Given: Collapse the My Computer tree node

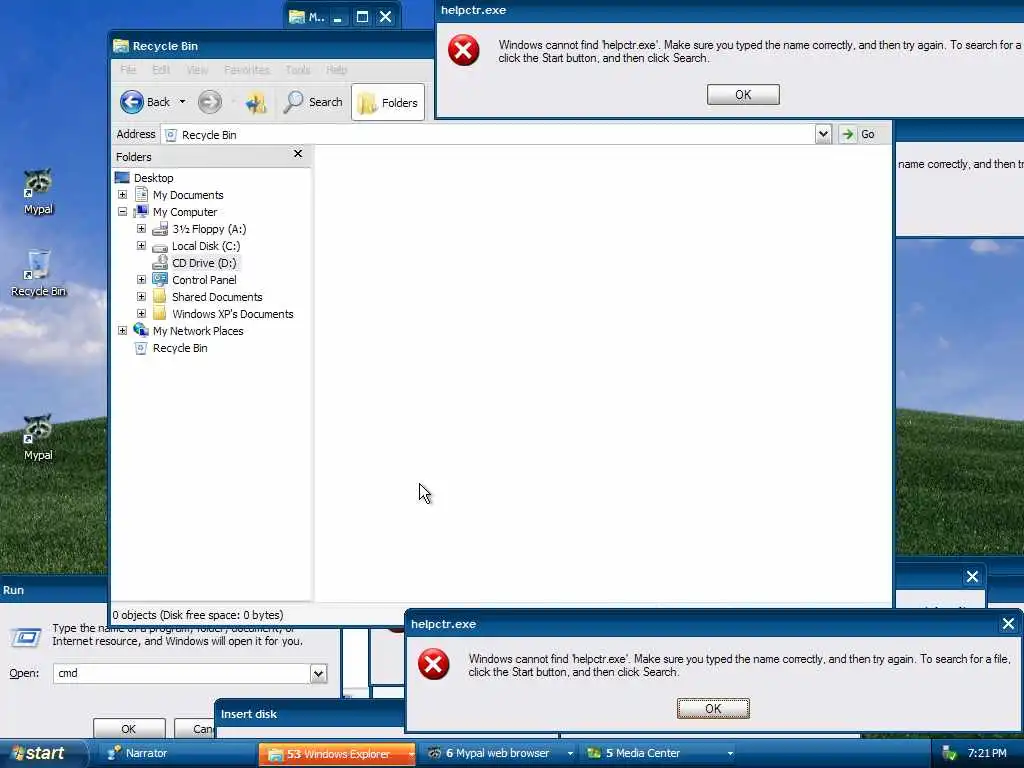Looking at the screenshot, I should tap(122, 212).
